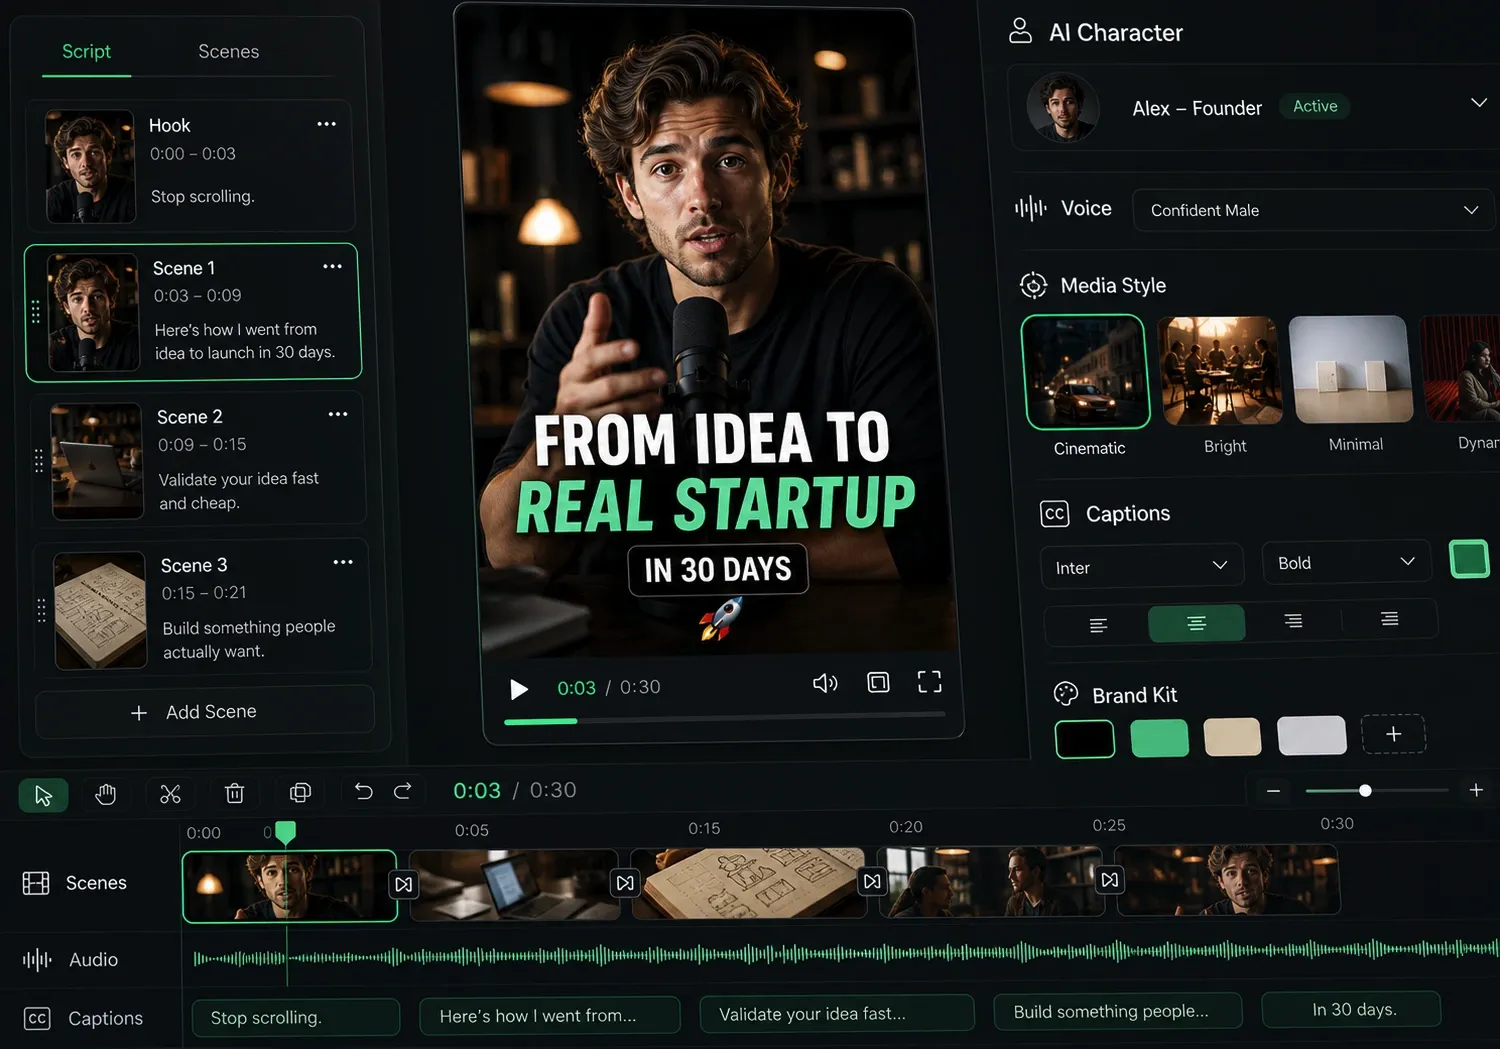Select the light gray brand kit swatch
This screenshot has width=1500, height=1049.
[x=1312, y=735]
